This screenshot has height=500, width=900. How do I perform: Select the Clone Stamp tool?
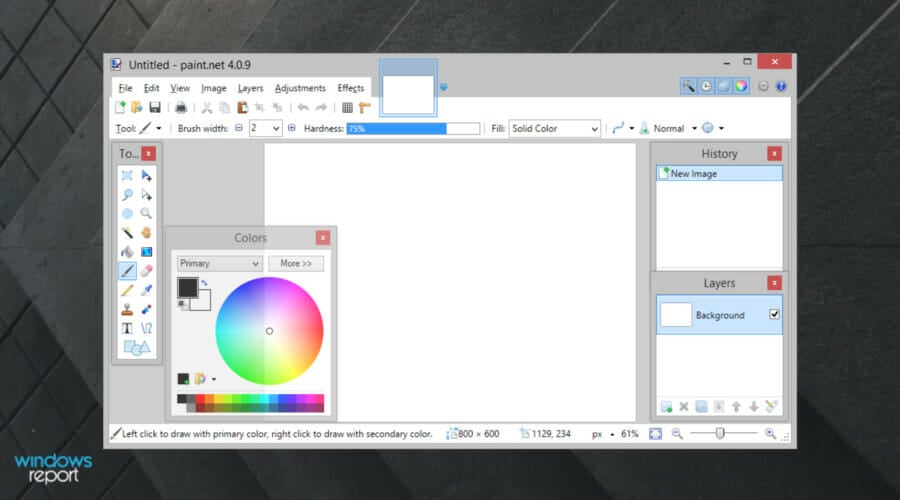127,309
